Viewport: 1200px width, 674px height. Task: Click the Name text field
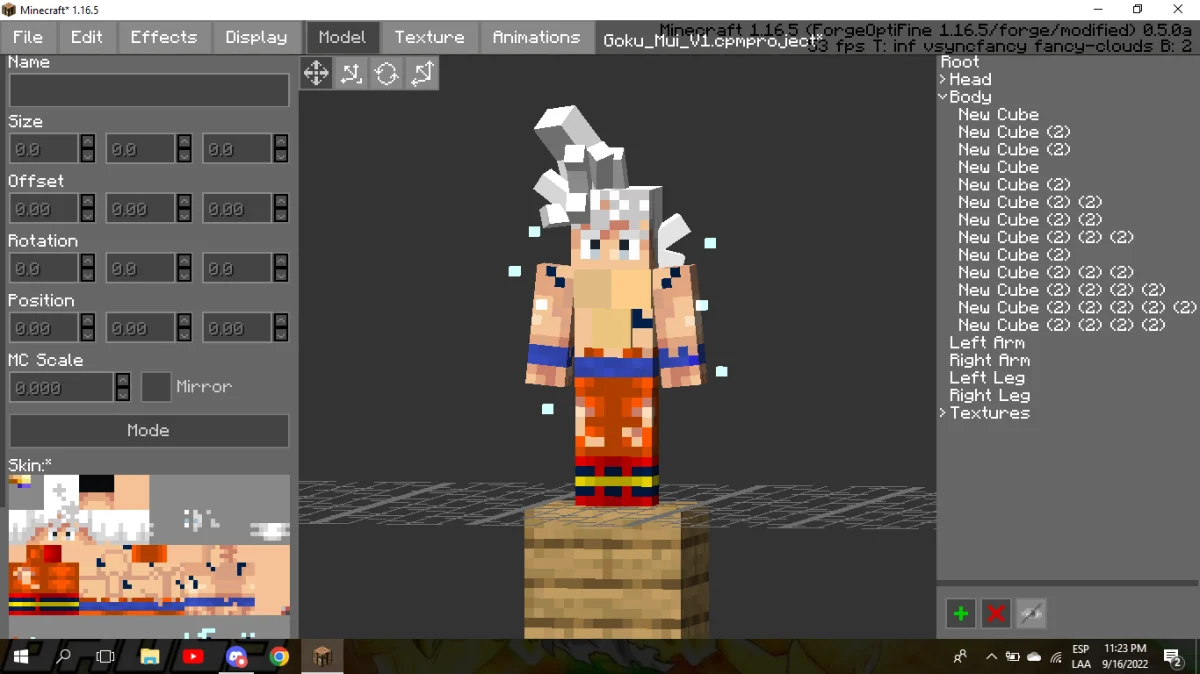point(149,90)
